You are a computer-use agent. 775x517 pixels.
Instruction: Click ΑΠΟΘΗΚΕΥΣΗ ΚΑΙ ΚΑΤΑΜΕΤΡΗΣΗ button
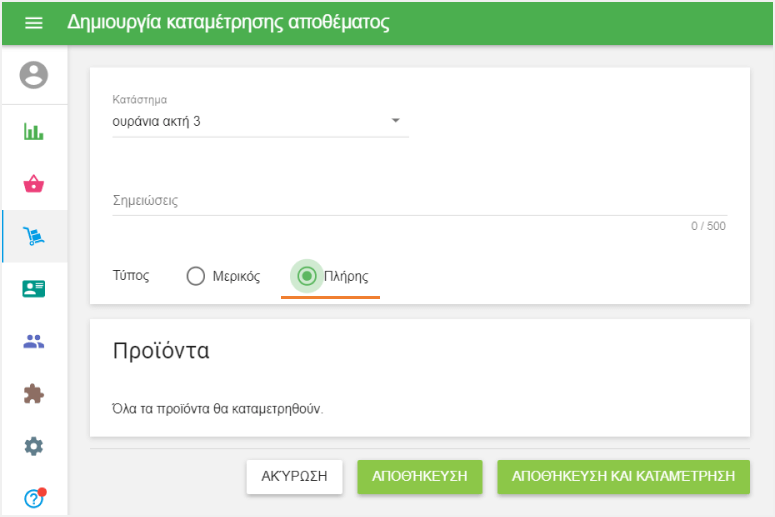point(623,476)
